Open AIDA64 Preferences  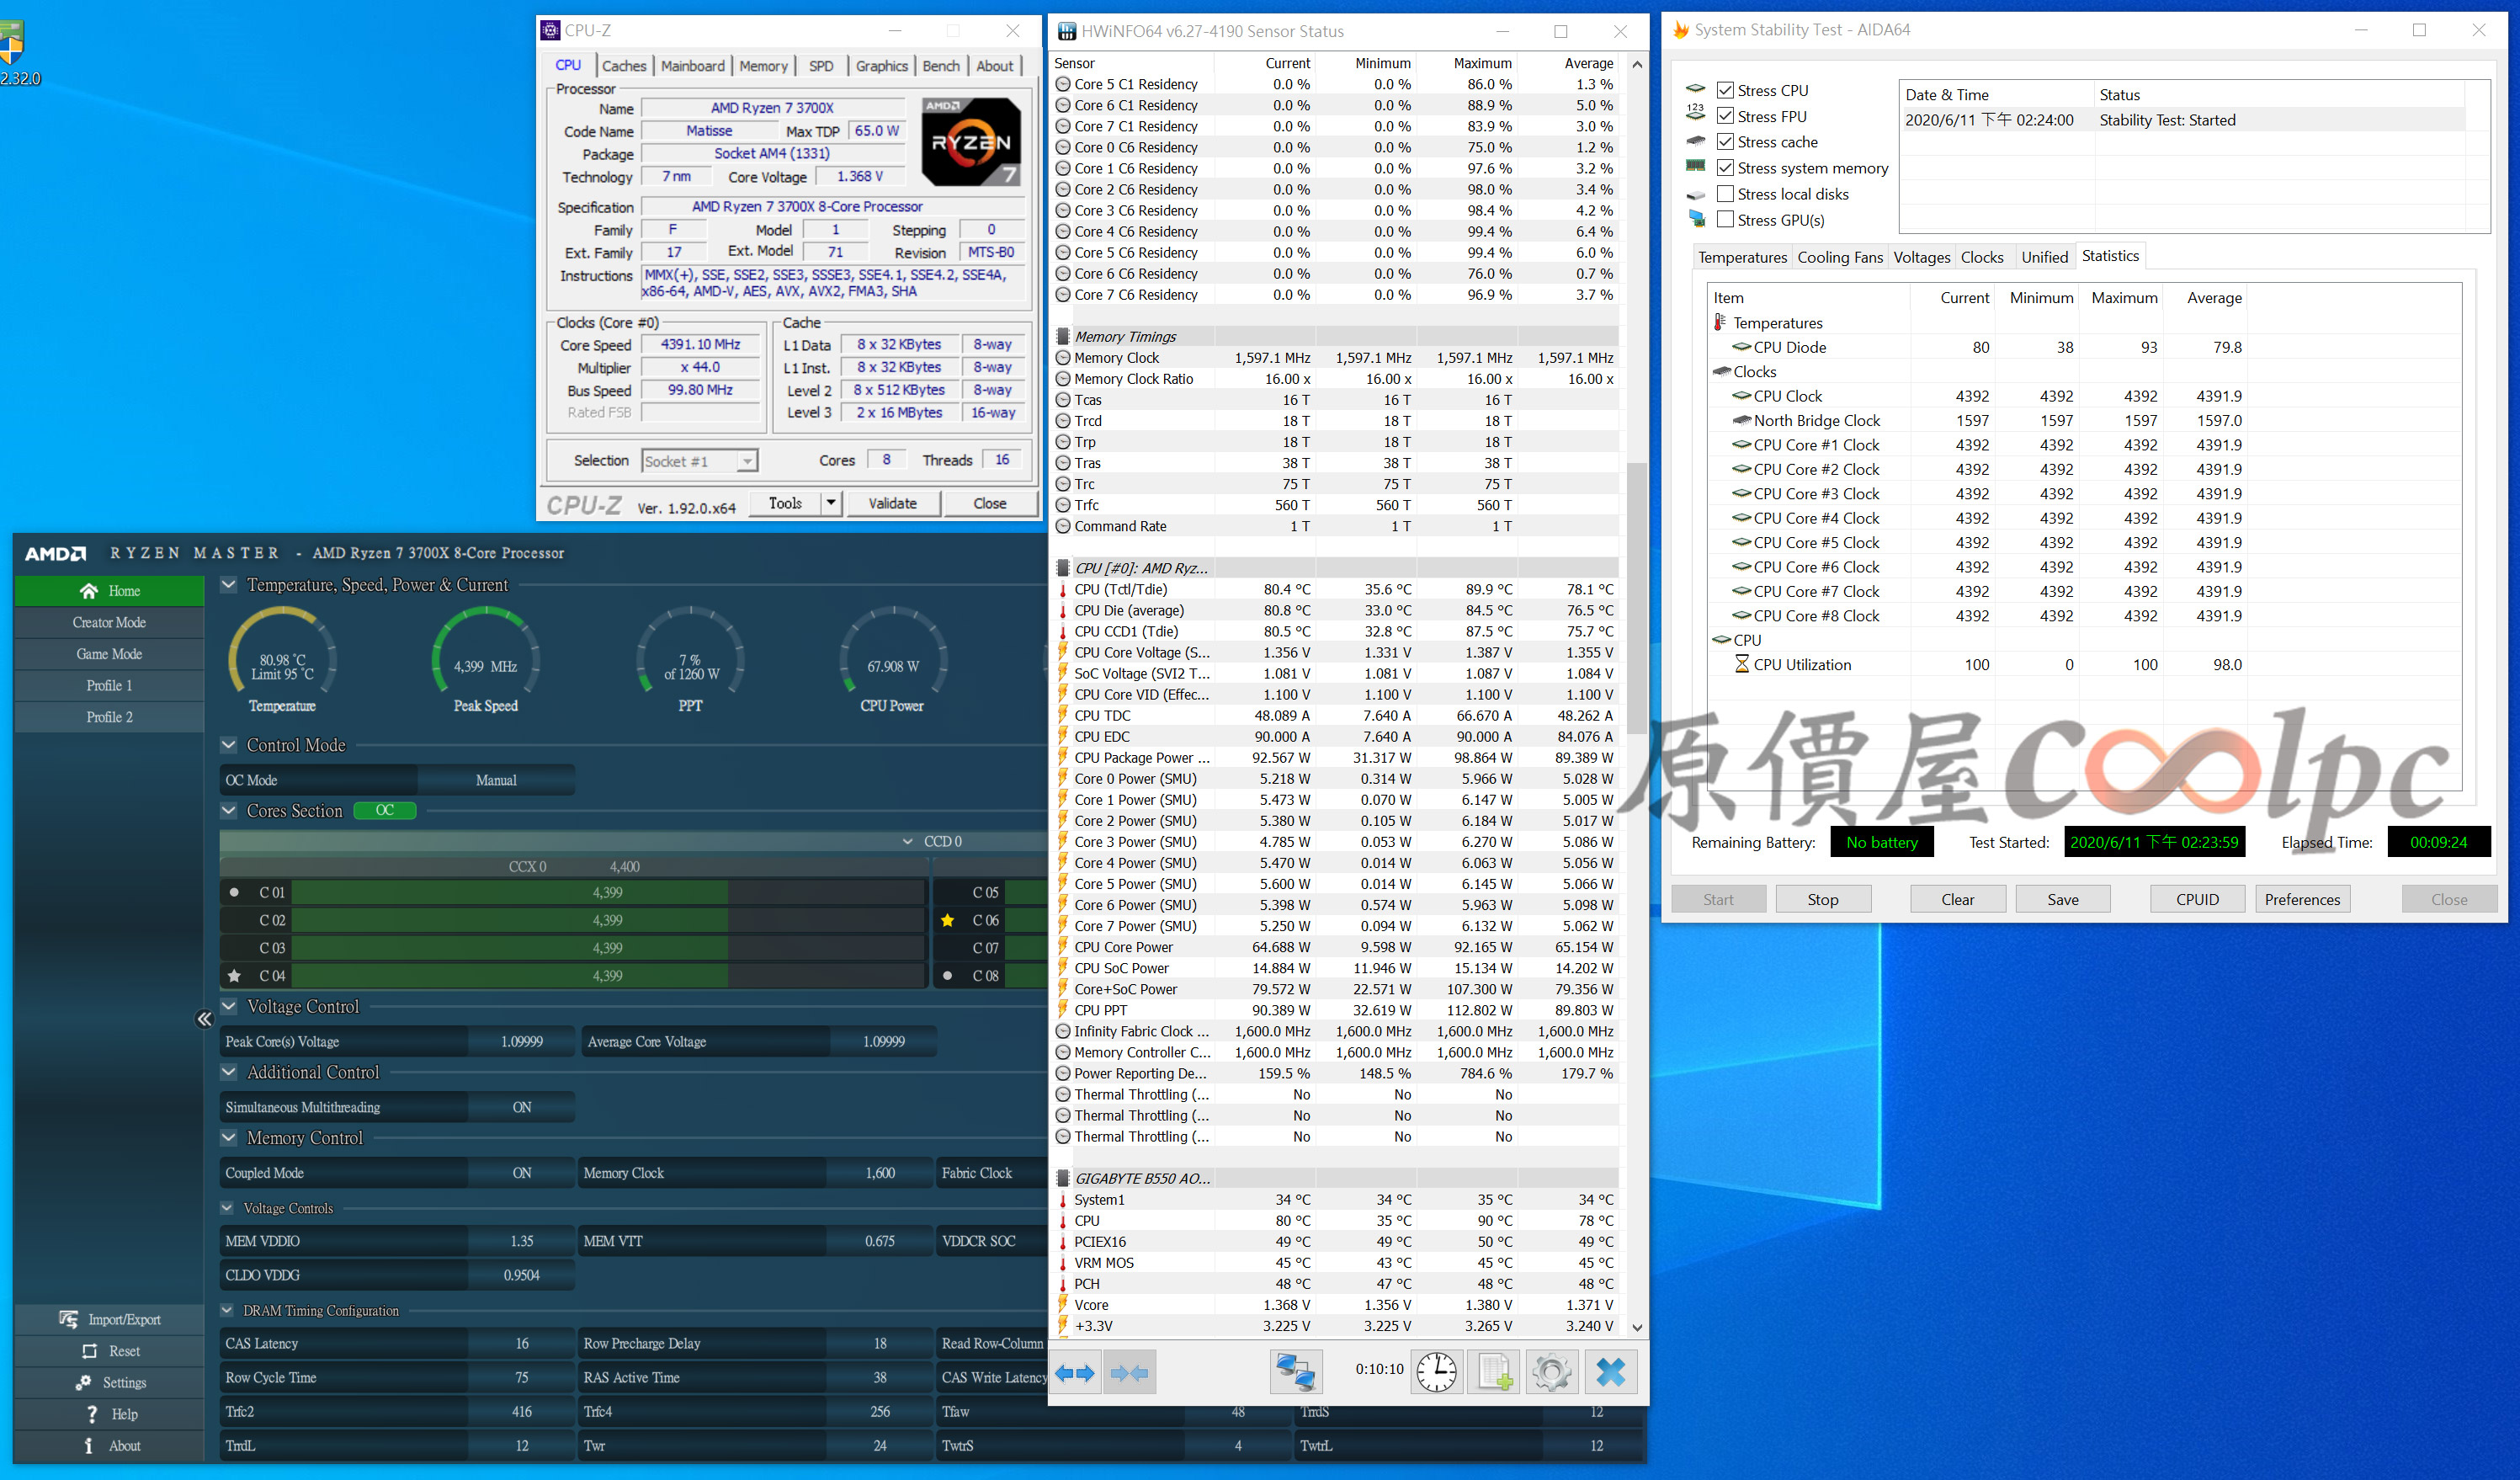point(2302,899)
